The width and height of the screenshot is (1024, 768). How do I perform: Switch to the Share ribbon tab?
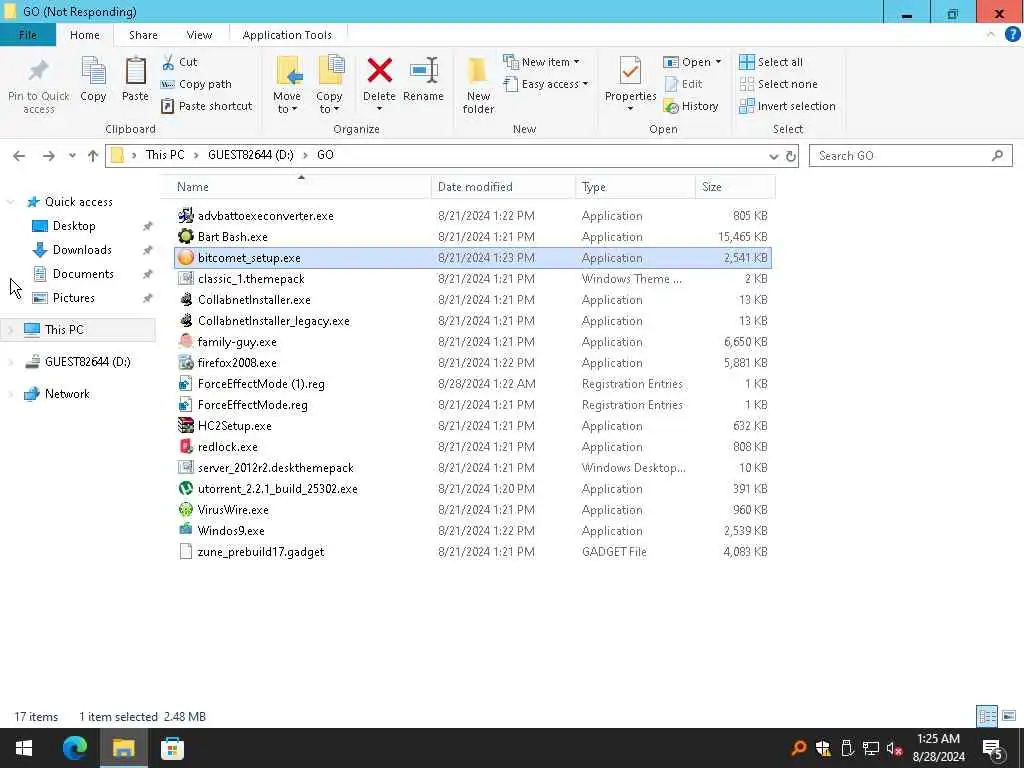click(x=143, y=35)
